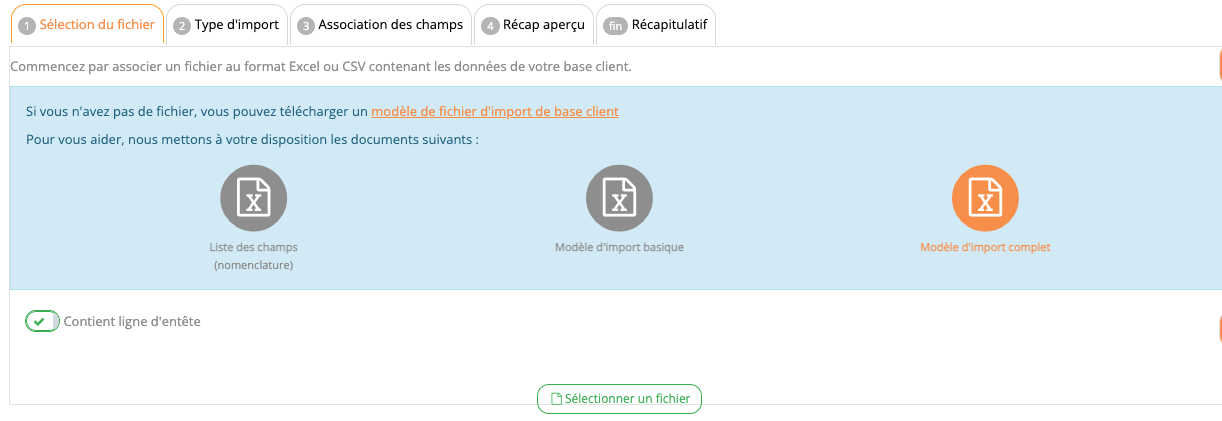This screenshot has width=1222, height=421.
Task: Click the number 2 step badge
Action: point(182,26)
